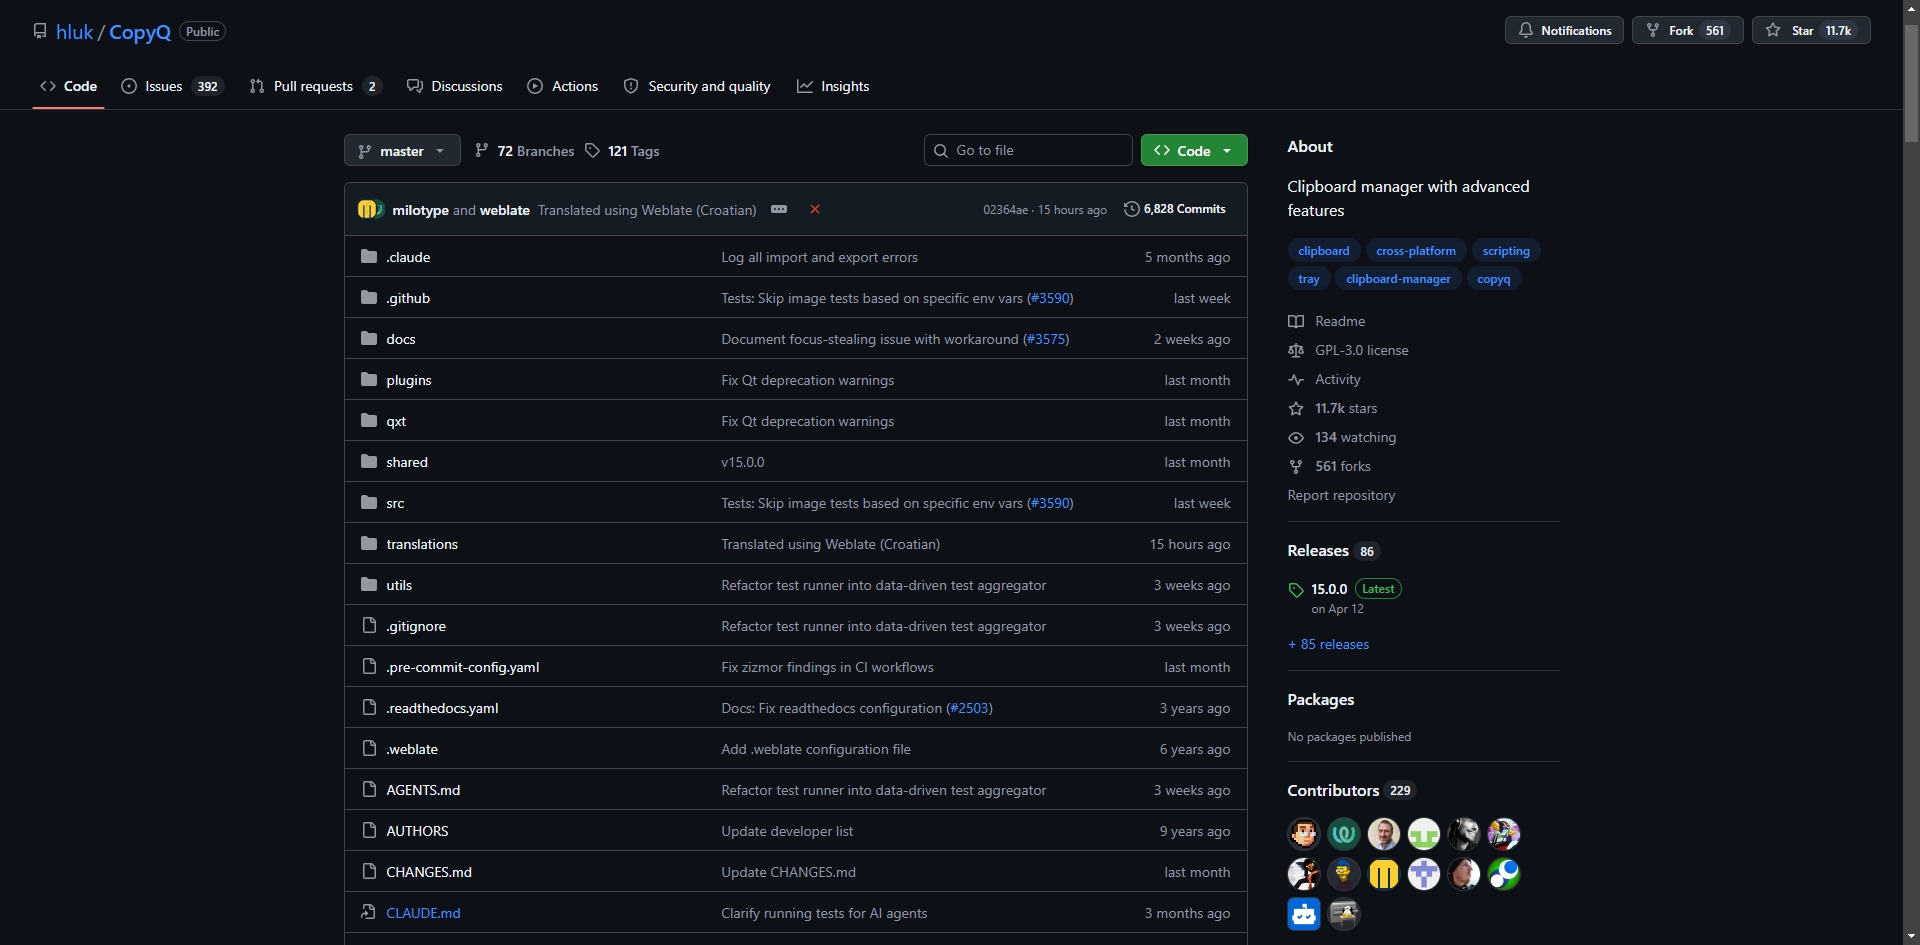The image size is (1920, 945).
Task: Open the shared folder
Action: 407,462
